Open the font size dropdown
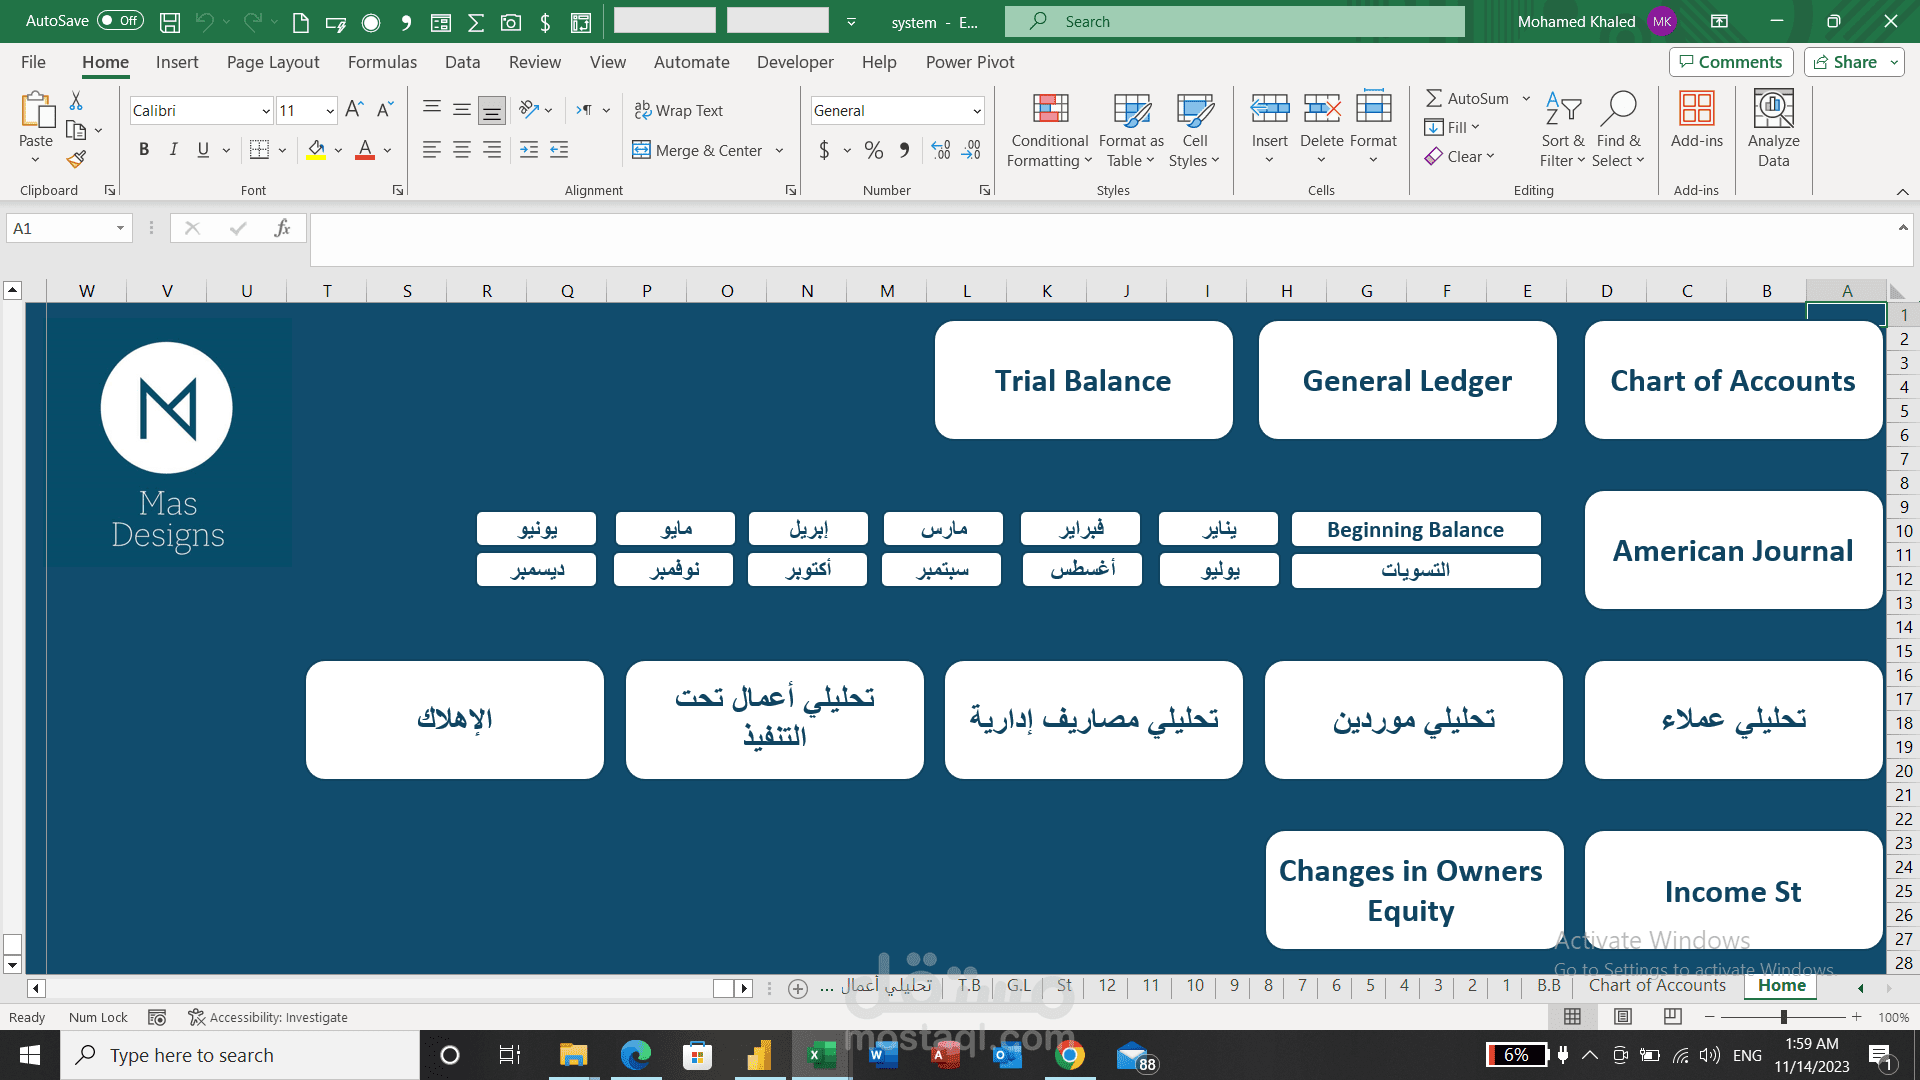Viewport: 1920px width, 1080px height. (x=329, y=110)
